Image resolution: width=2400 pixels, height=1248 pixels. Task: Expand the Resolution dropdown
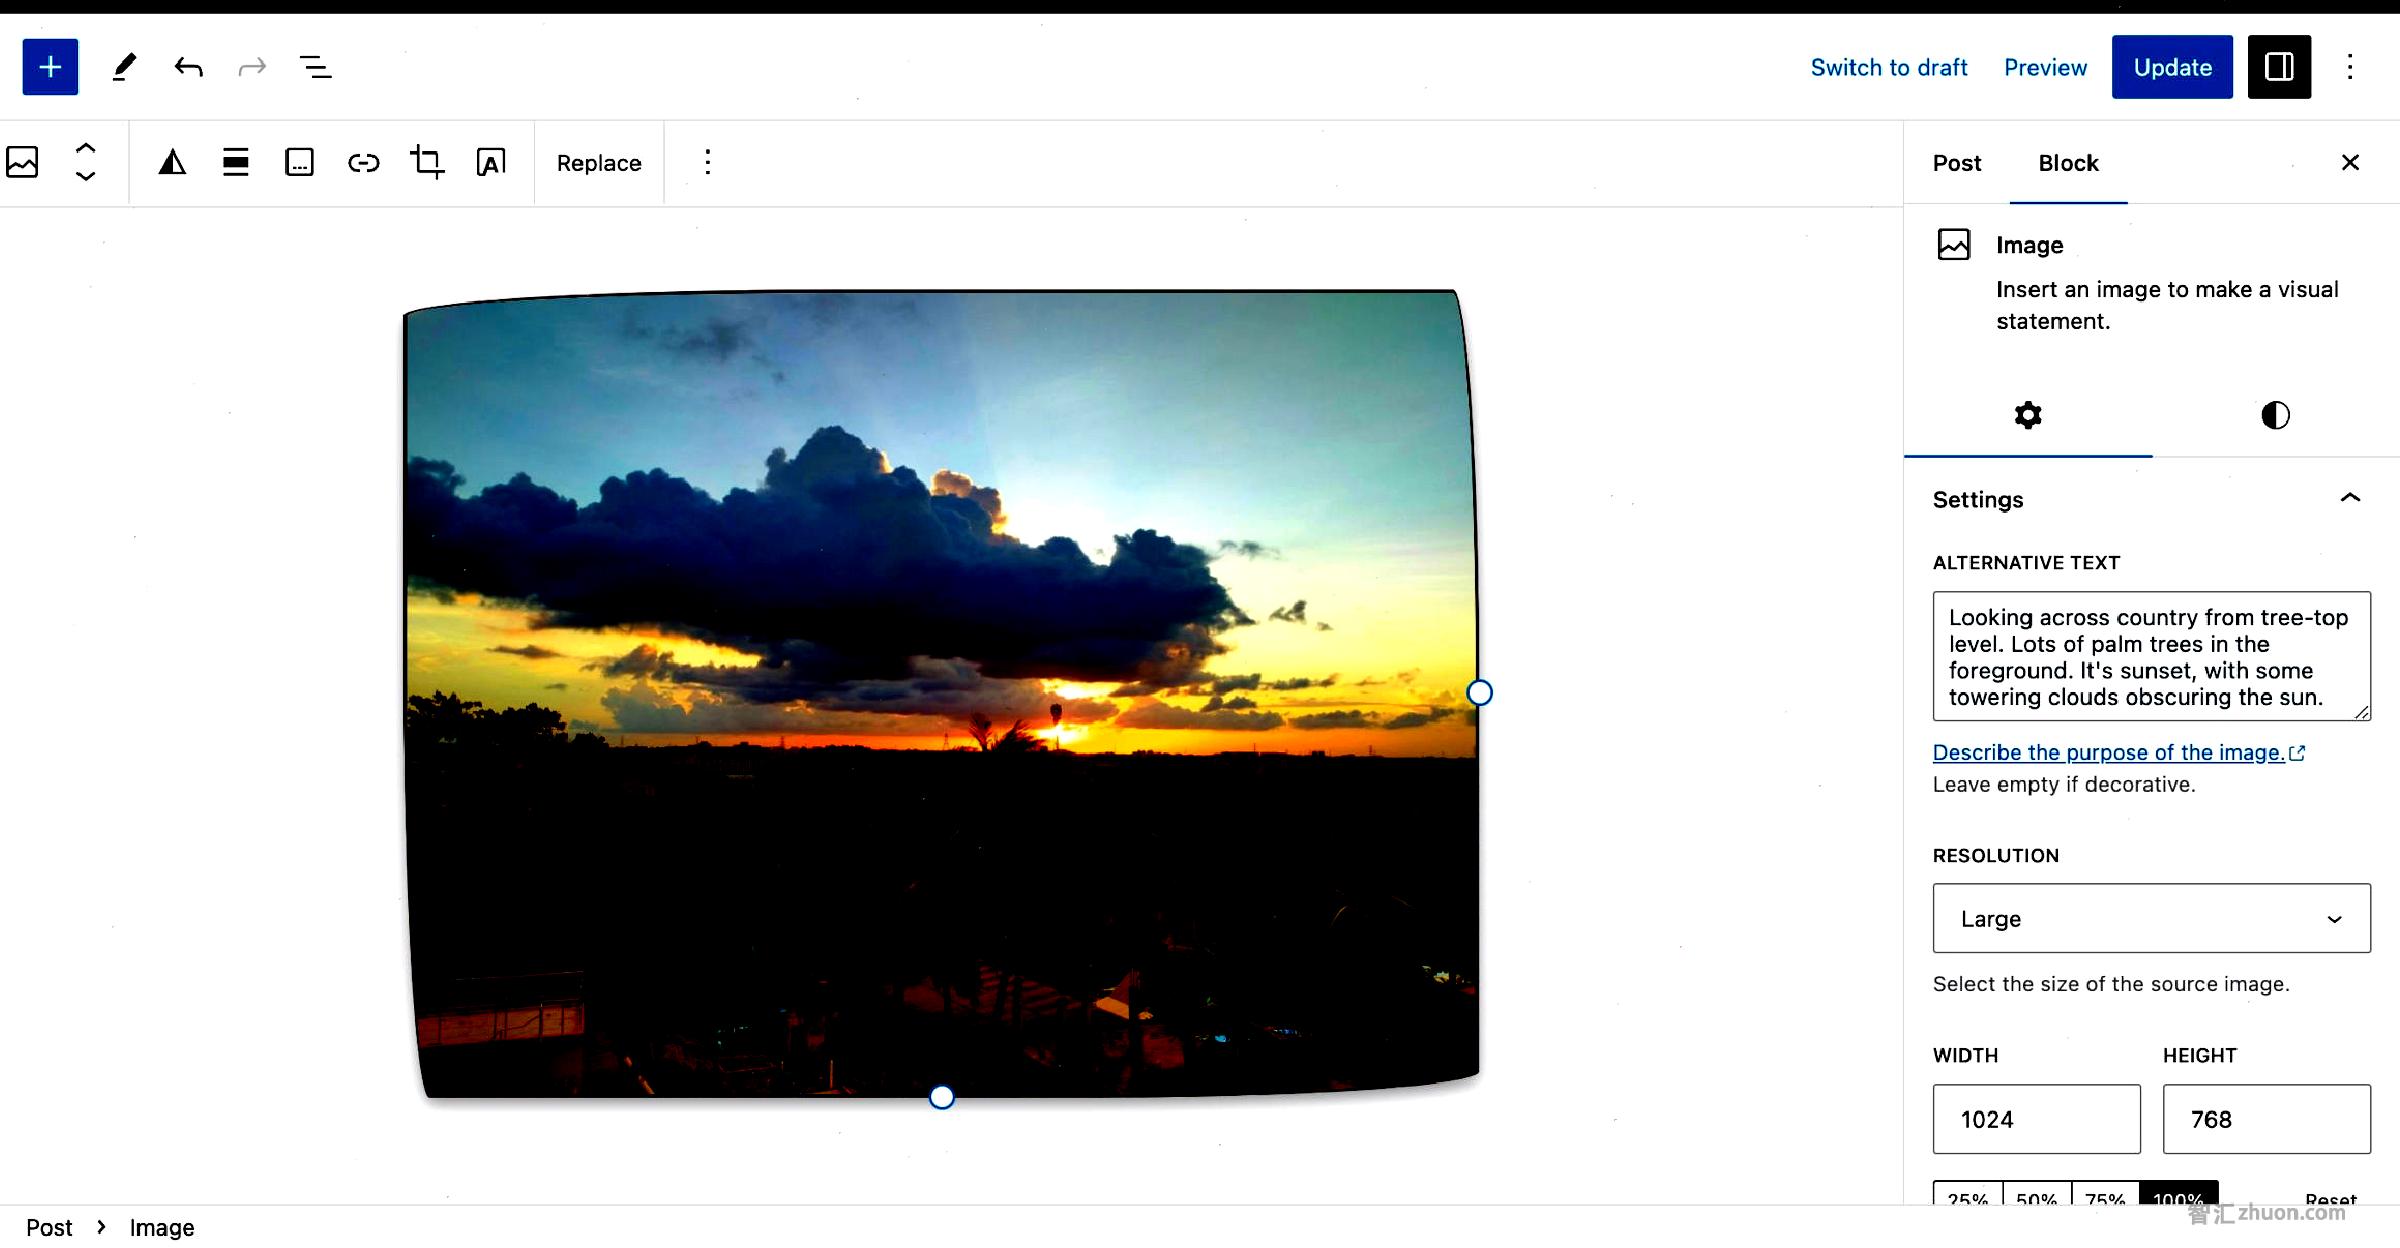coord(2151,918)
